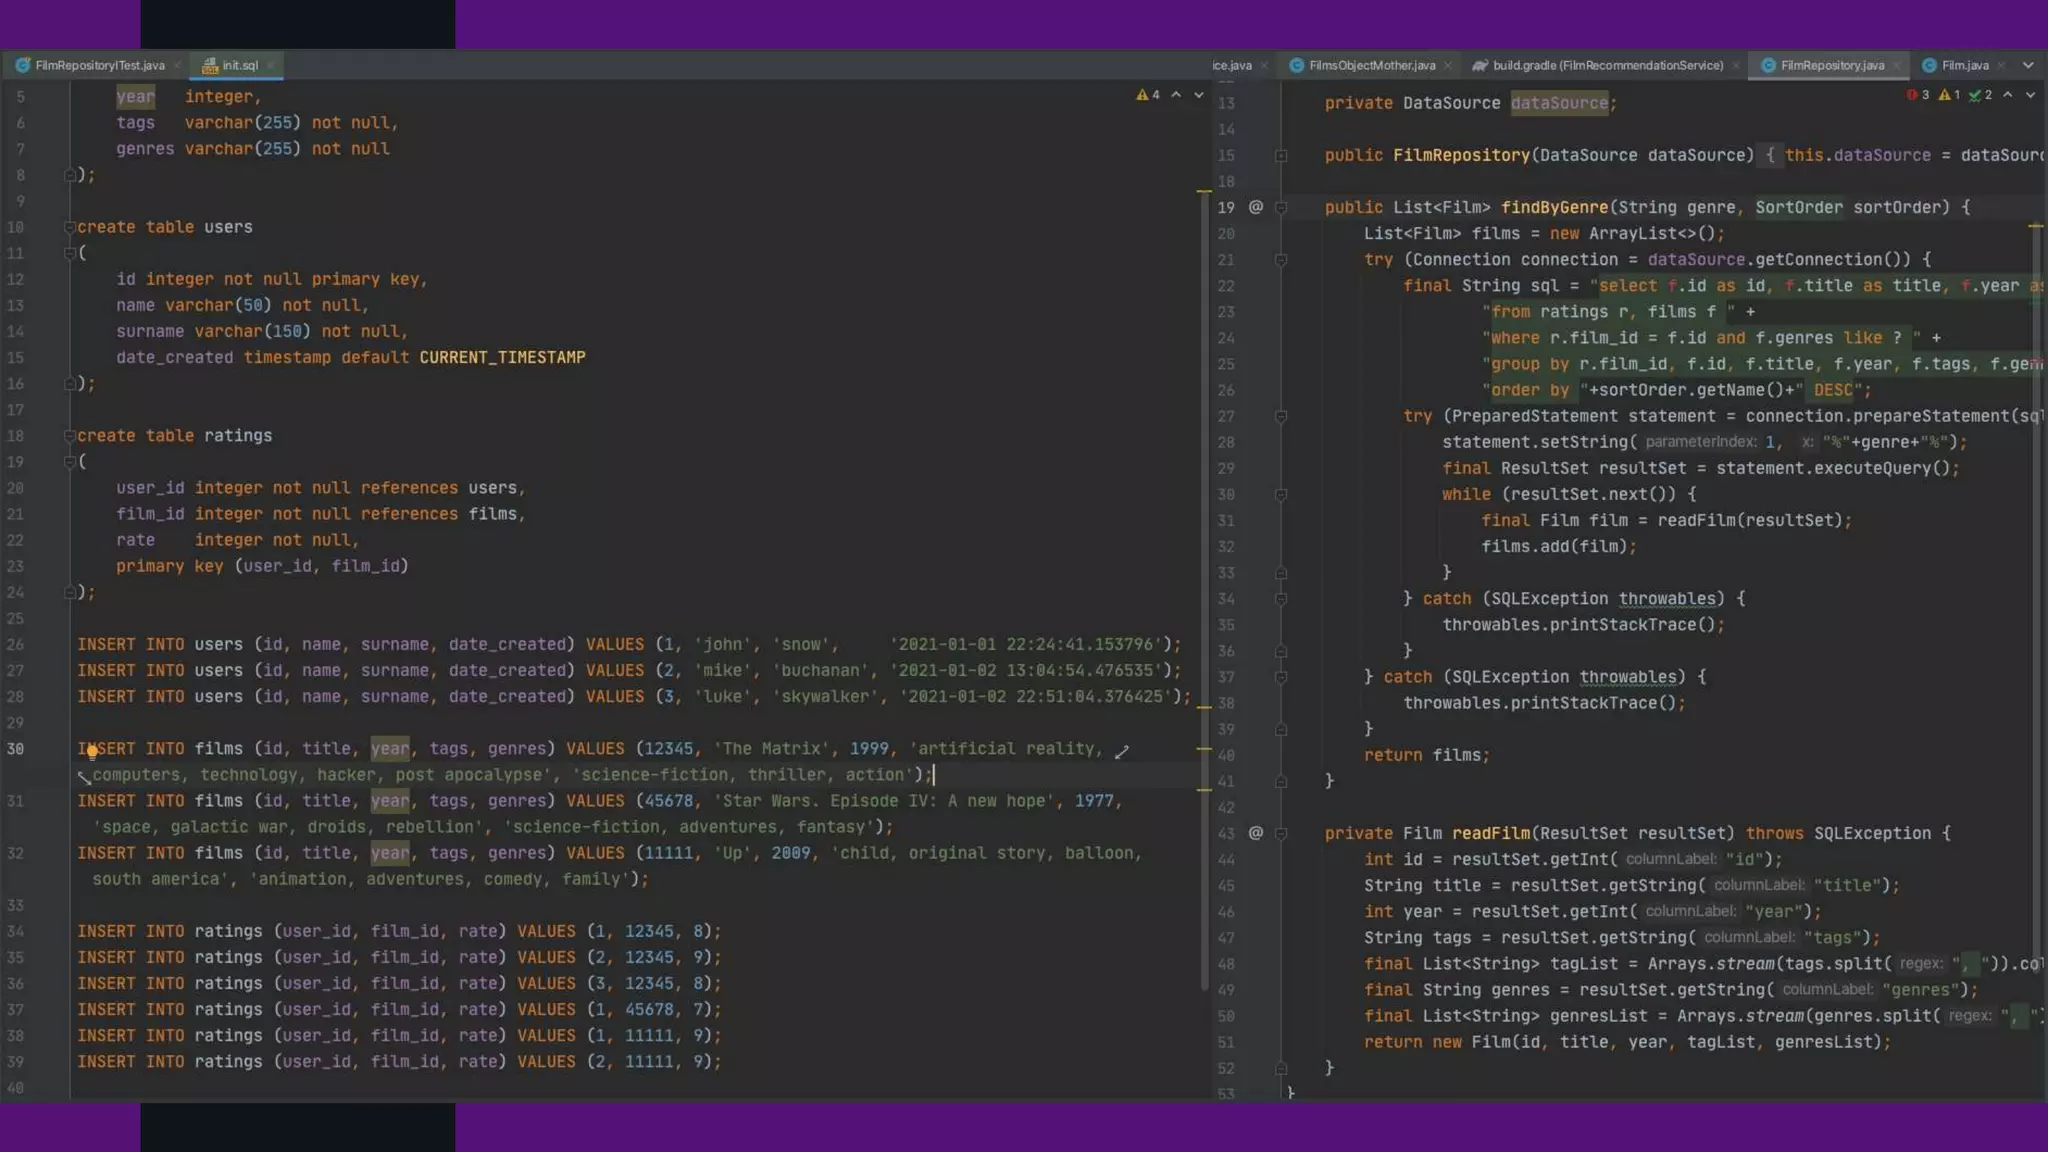Click the gutter @ icon beside readFilm method

(1256, 833)
